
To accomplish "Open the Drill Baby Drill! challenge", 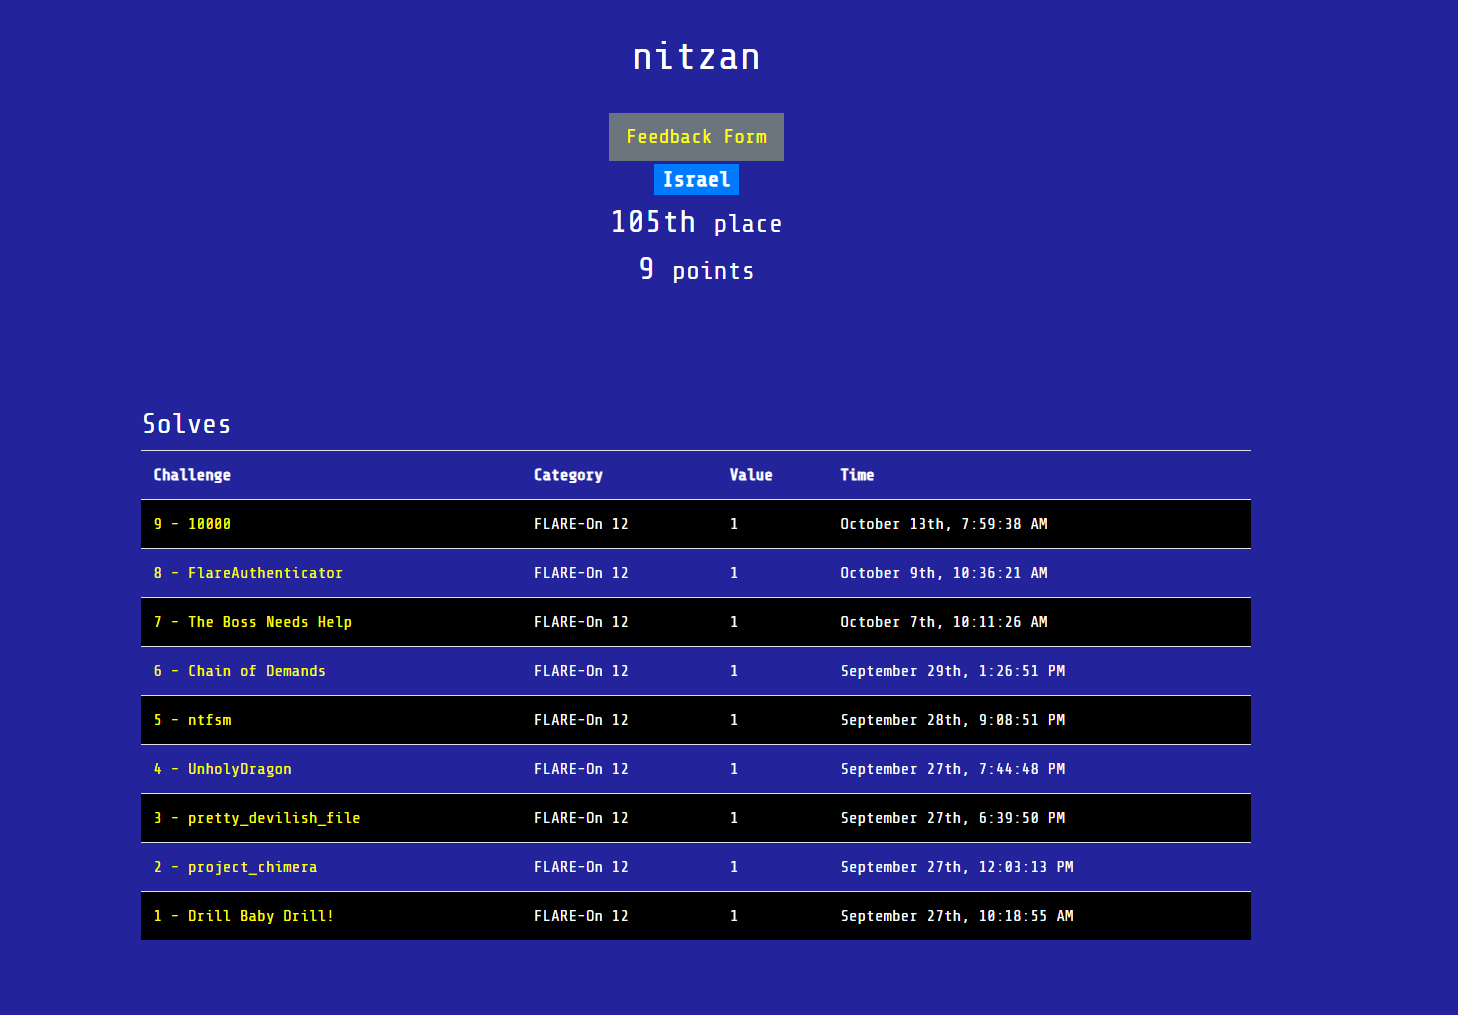I will tap(244, 916).
